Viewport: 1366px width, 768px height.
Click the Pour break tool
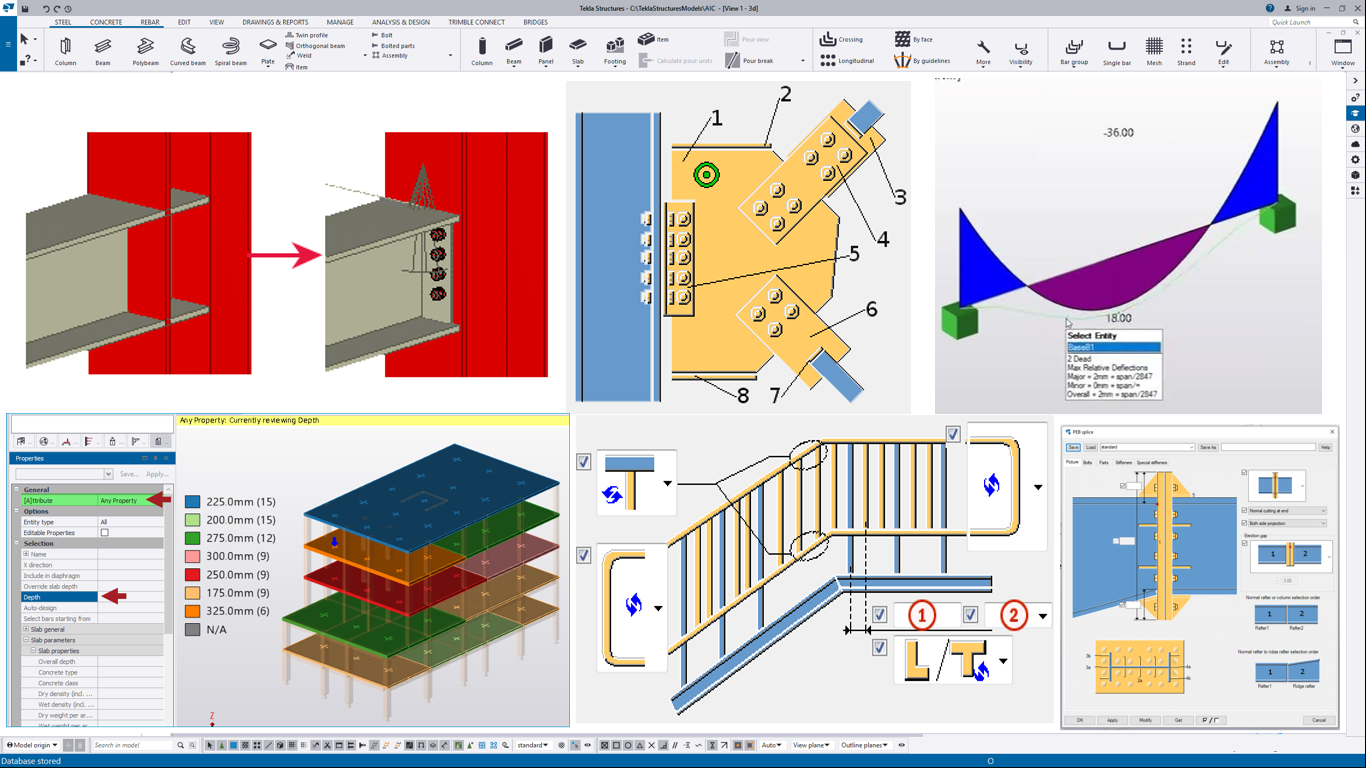[x=751, y=61]
